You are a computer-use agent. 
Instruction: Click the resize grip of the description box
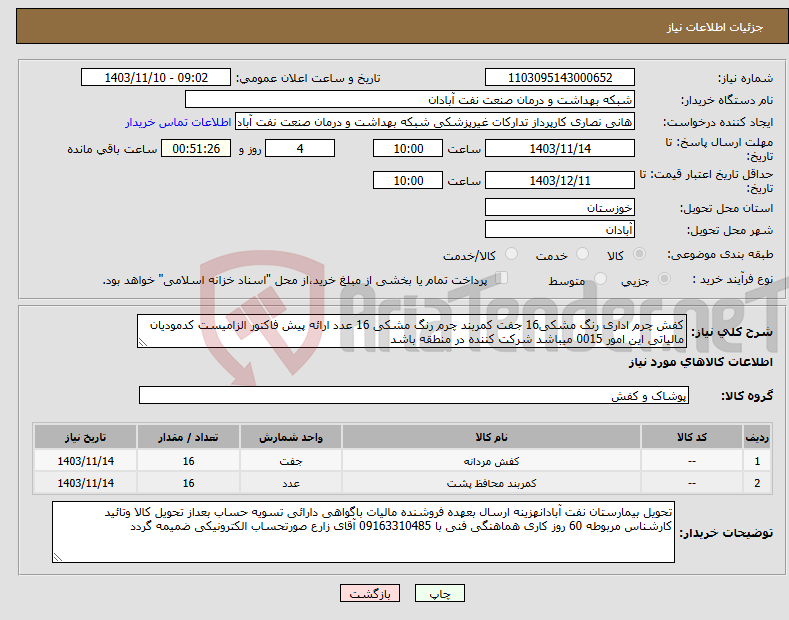click(142, 342)
